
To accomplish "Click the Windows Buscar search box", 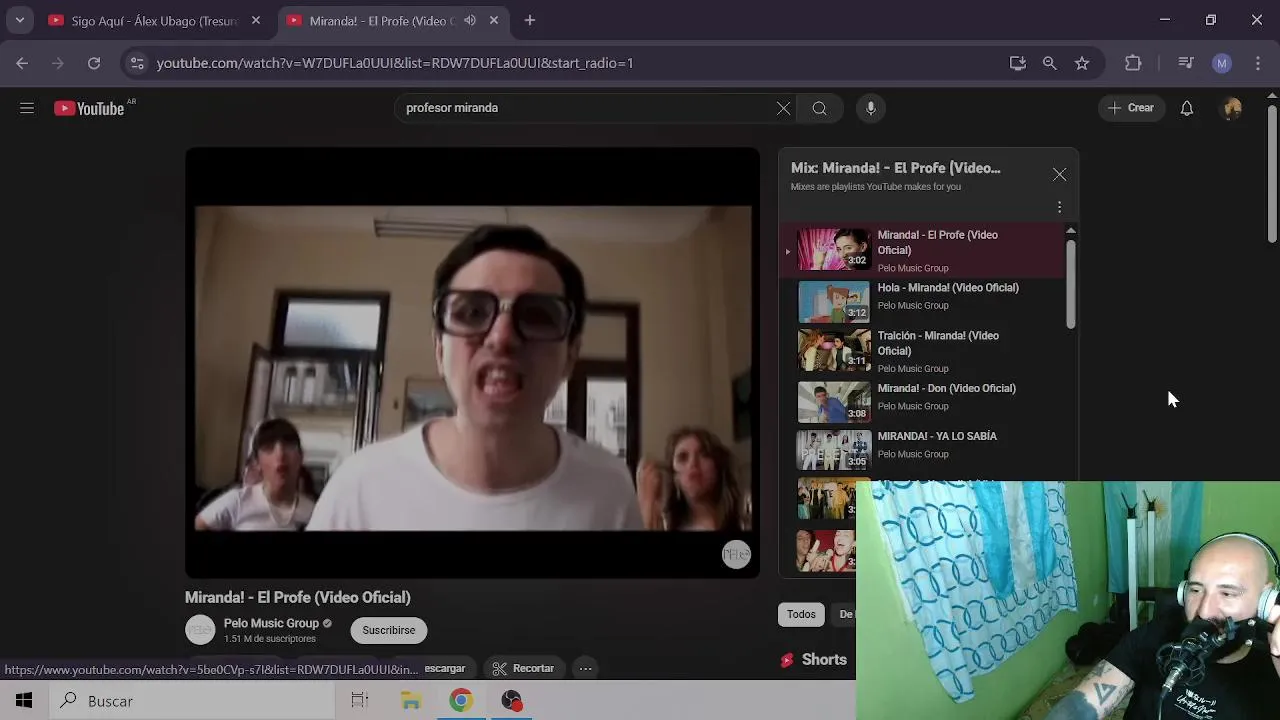I will (191, 701).
